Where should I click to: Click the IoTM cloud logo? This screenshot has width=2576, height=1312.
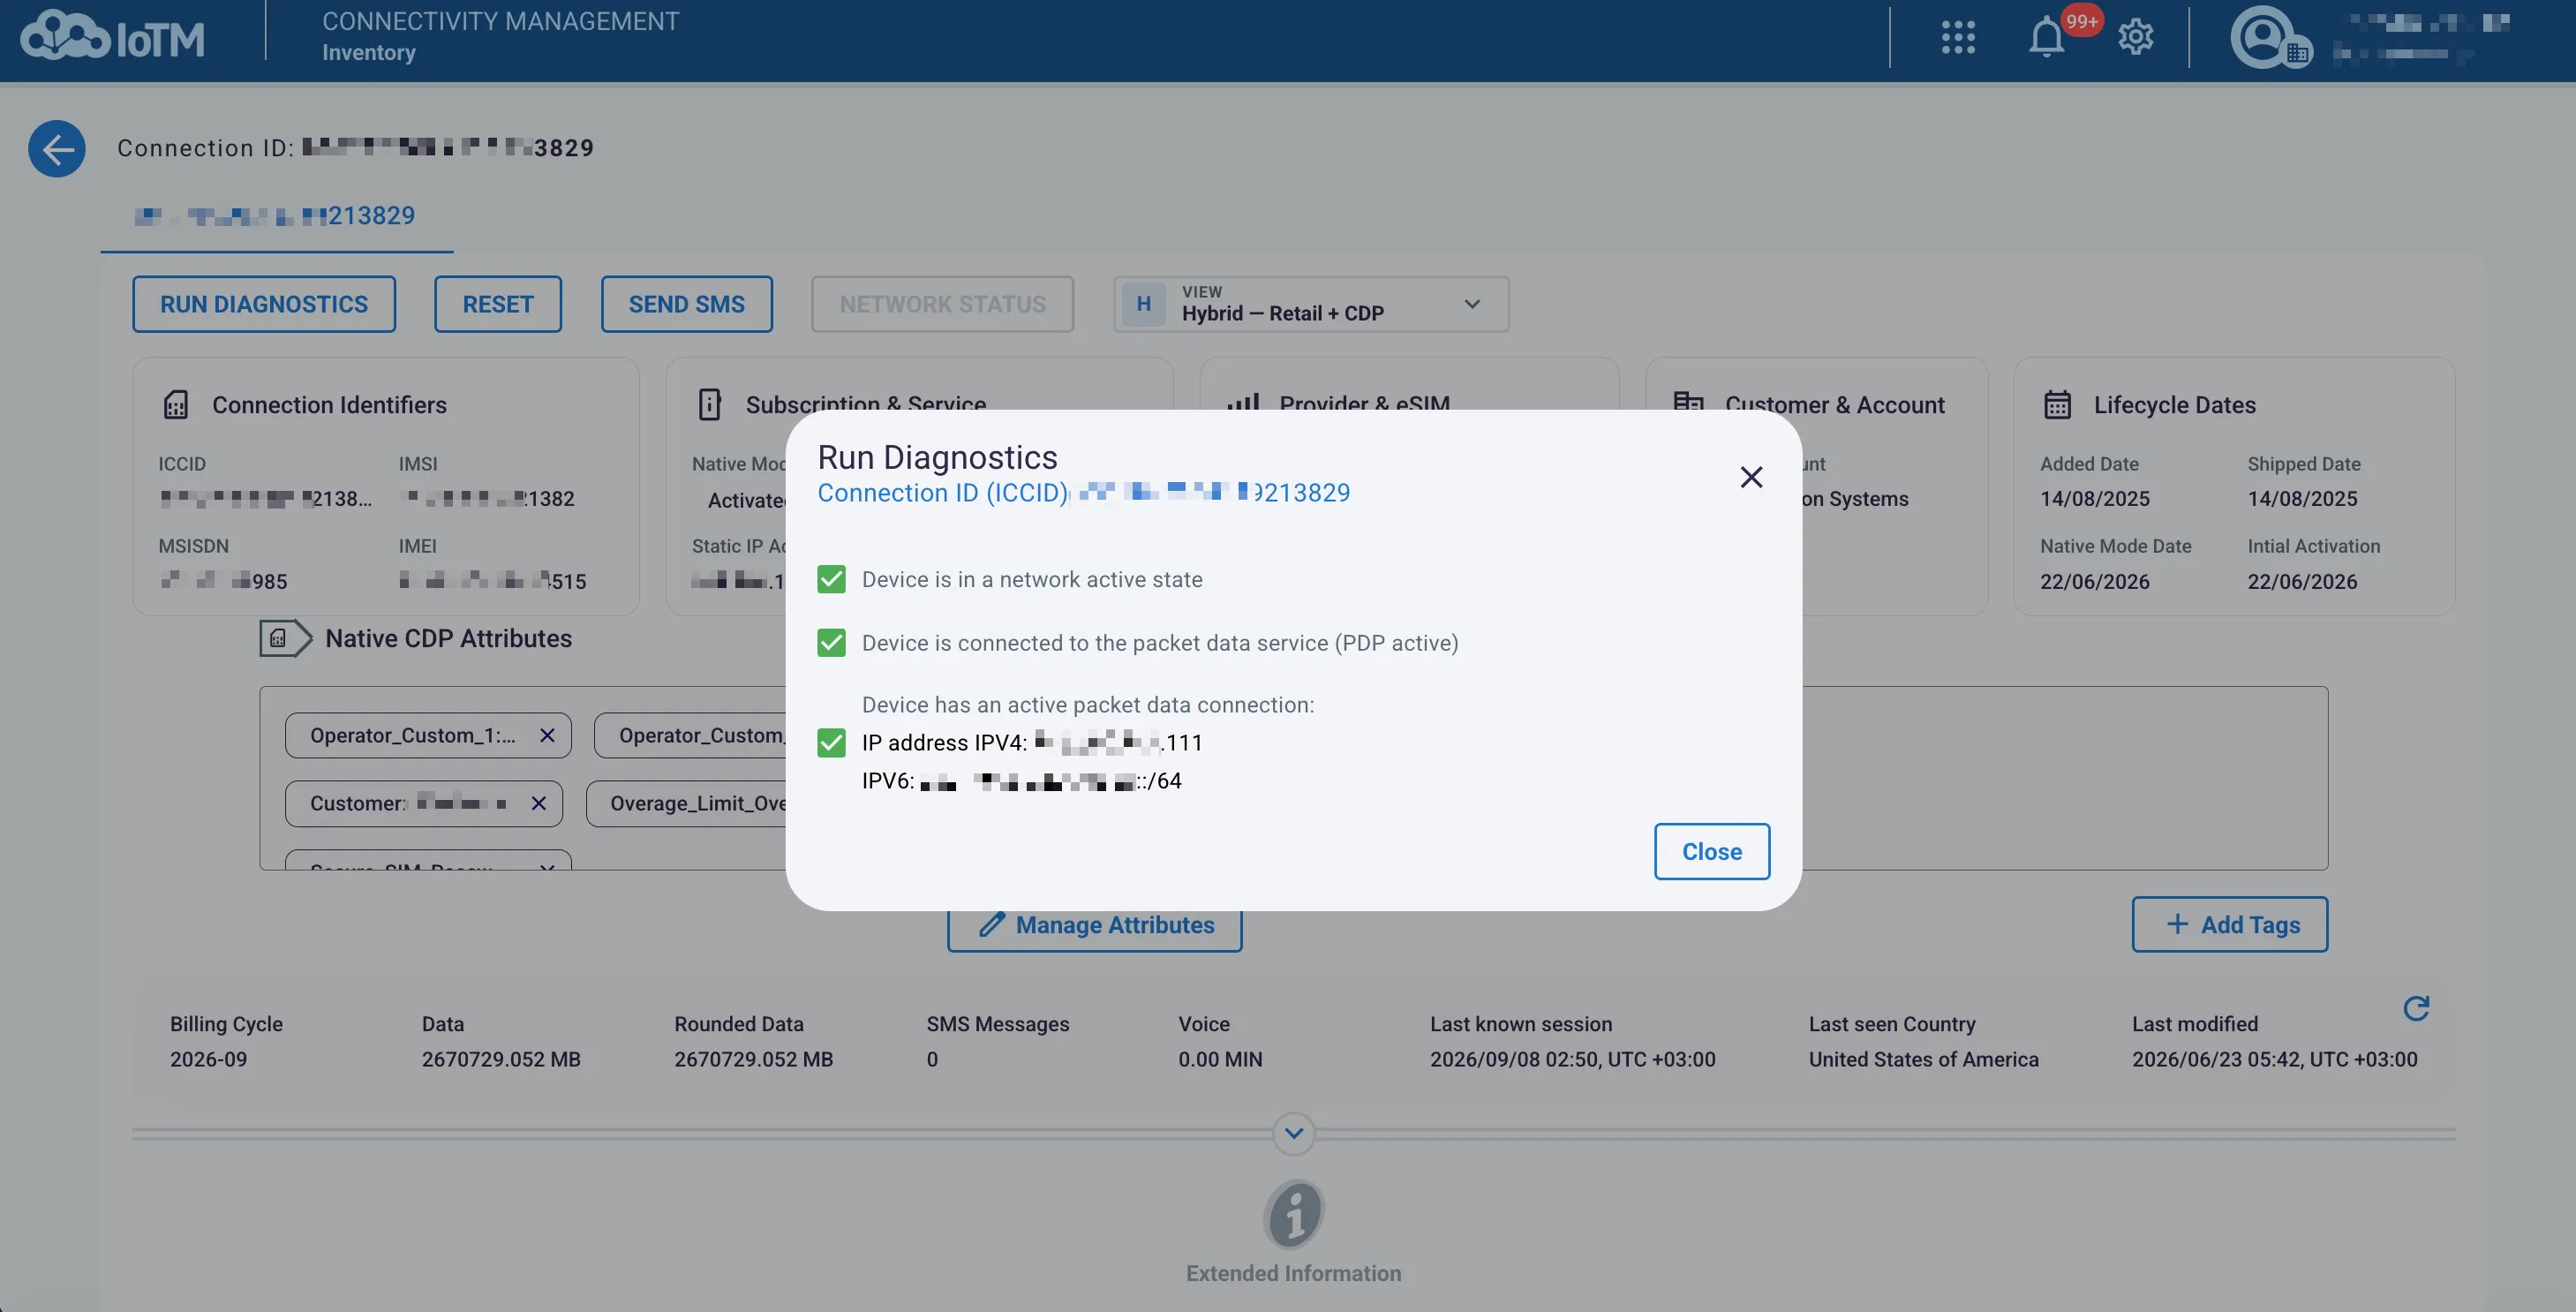pos(113,37)
